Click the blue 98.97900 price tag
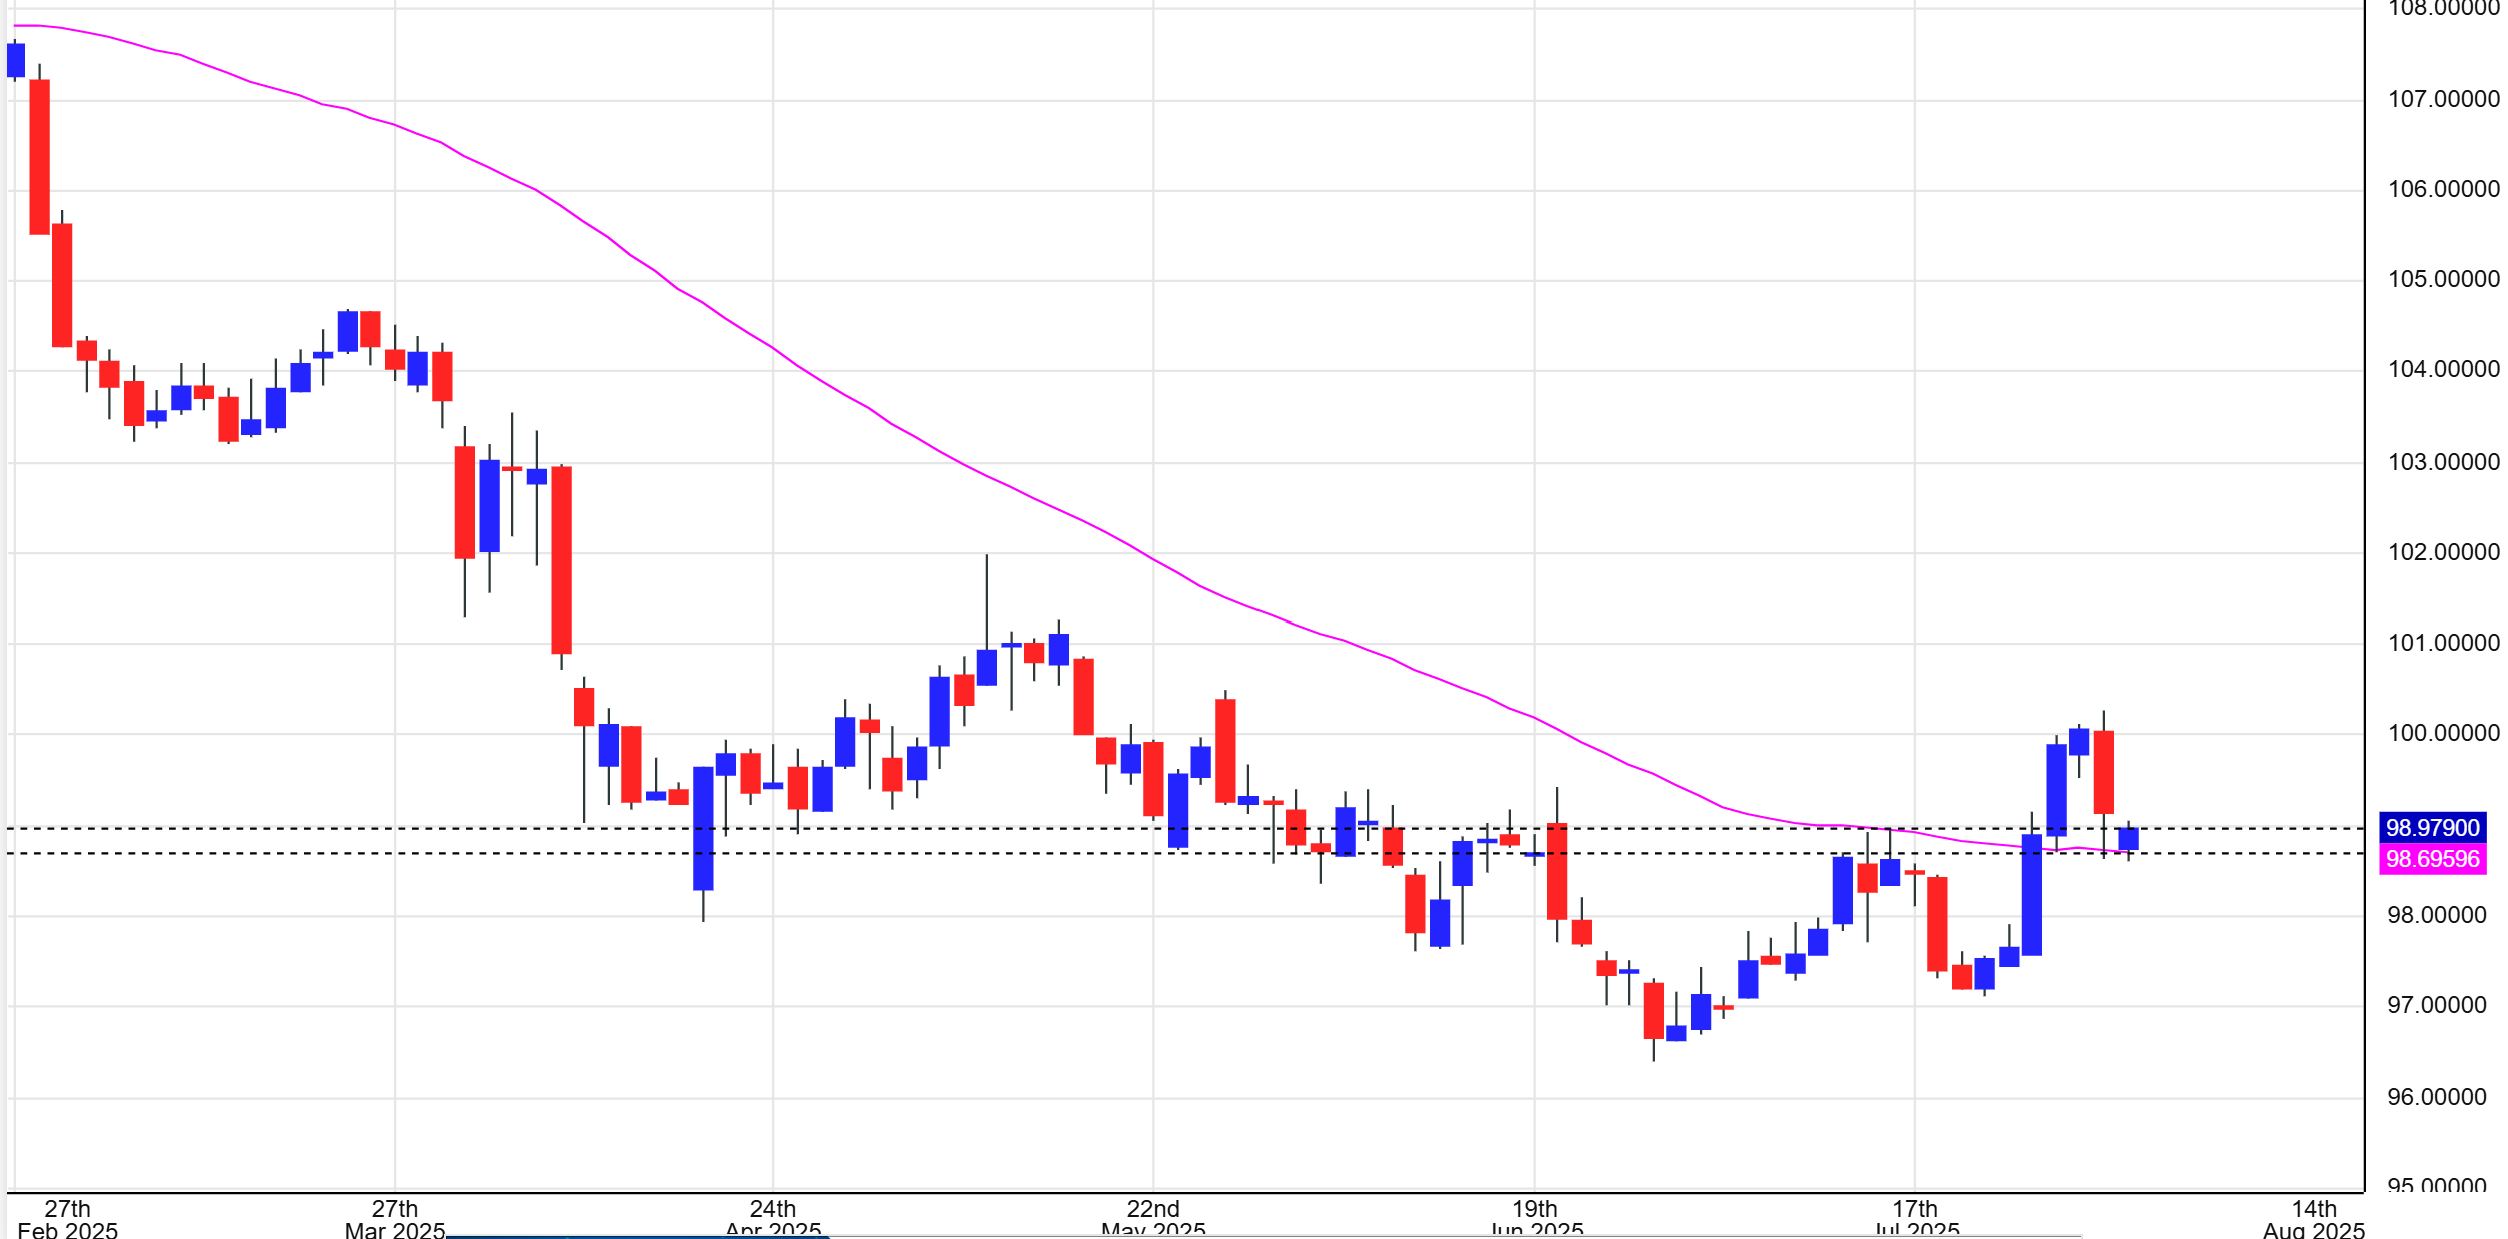Image resolution: width=2508 pixels, height=1239 pixels. 2432,827
